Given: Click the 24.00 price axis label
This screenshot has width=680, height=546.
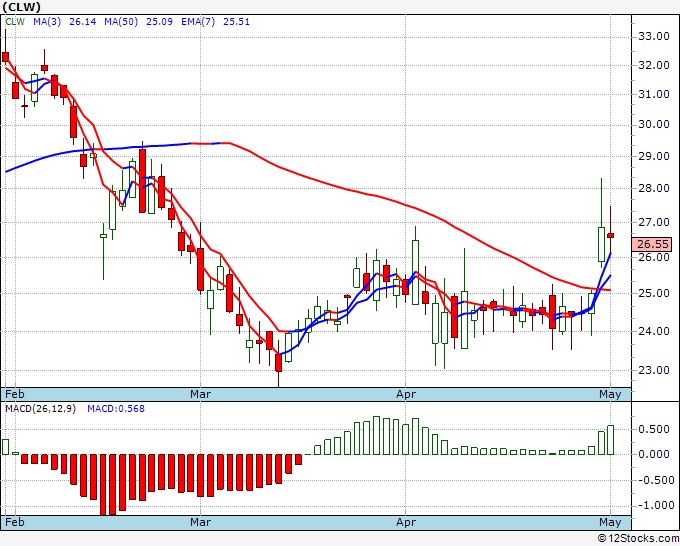Looking at the screenshot, I should point(654,331).
